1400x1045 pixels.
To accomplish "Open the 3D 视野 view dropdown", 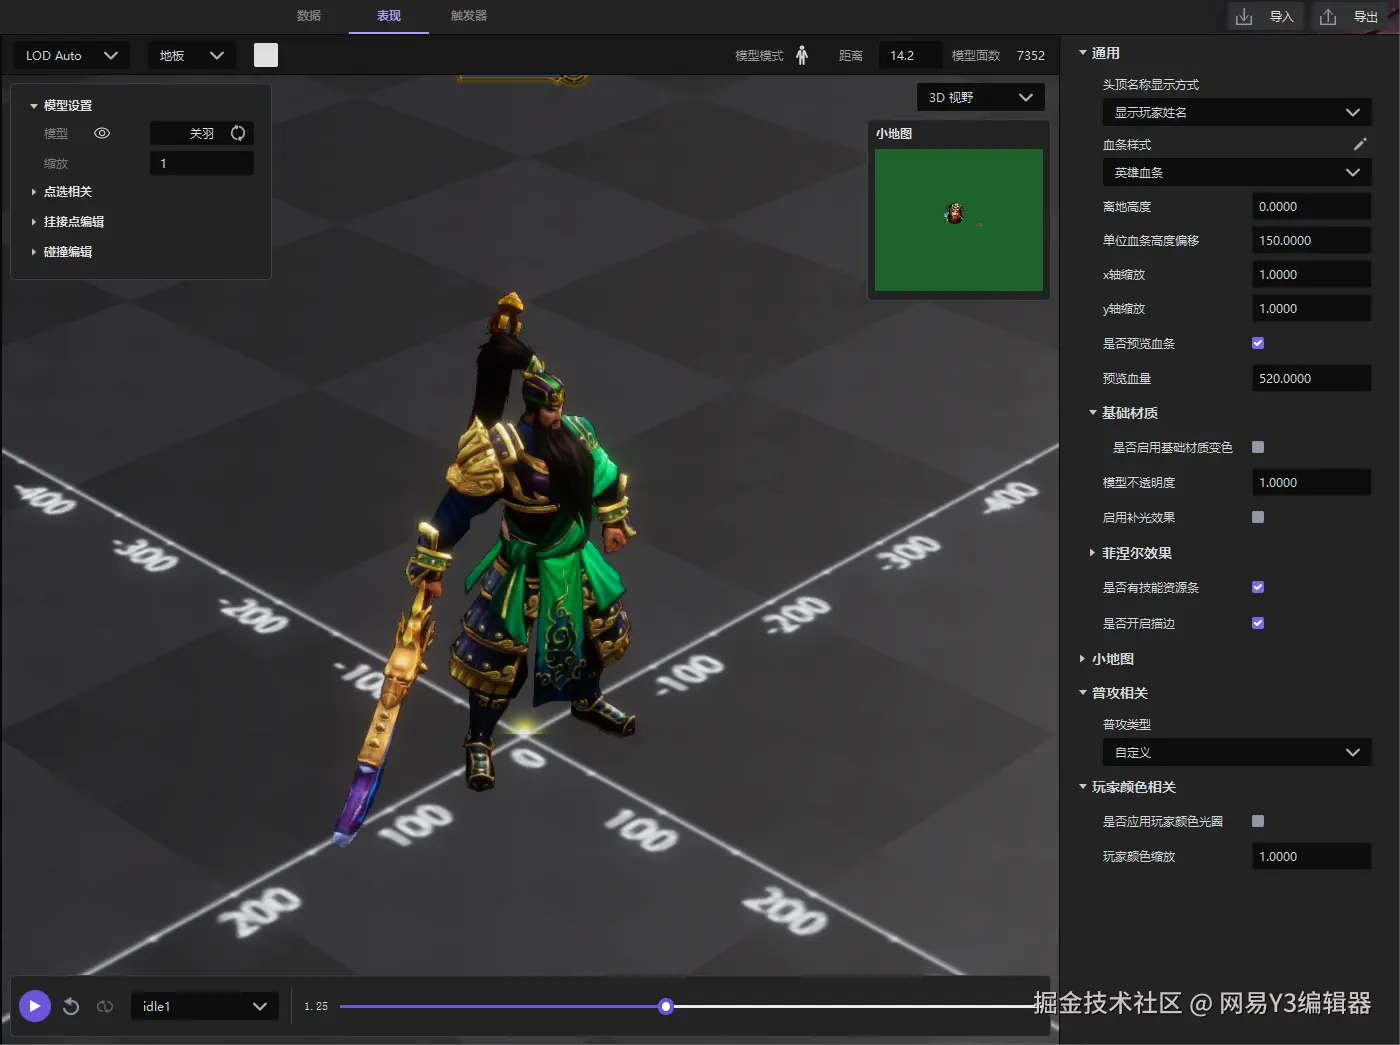I will point(981,97).
